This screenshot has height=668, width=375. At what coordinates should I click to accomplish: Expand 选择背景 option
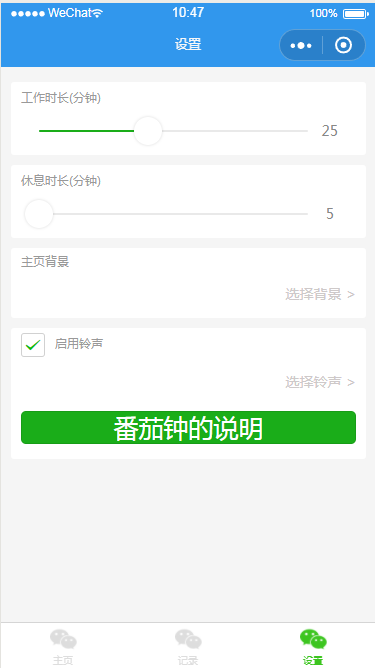click(320, 294)
